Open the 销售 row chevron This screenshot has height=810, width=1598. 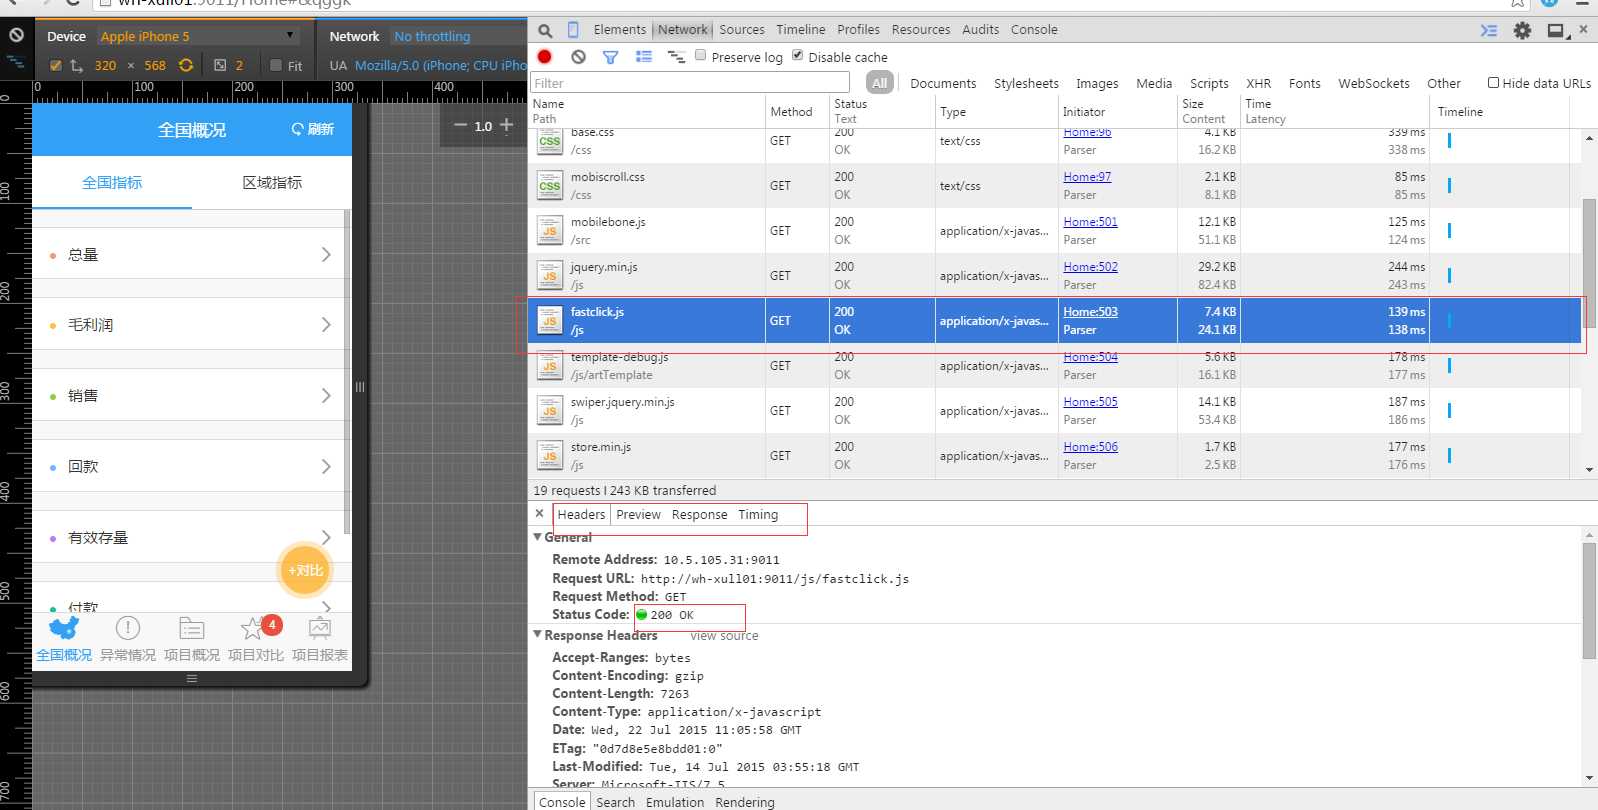tap(326, 395)
